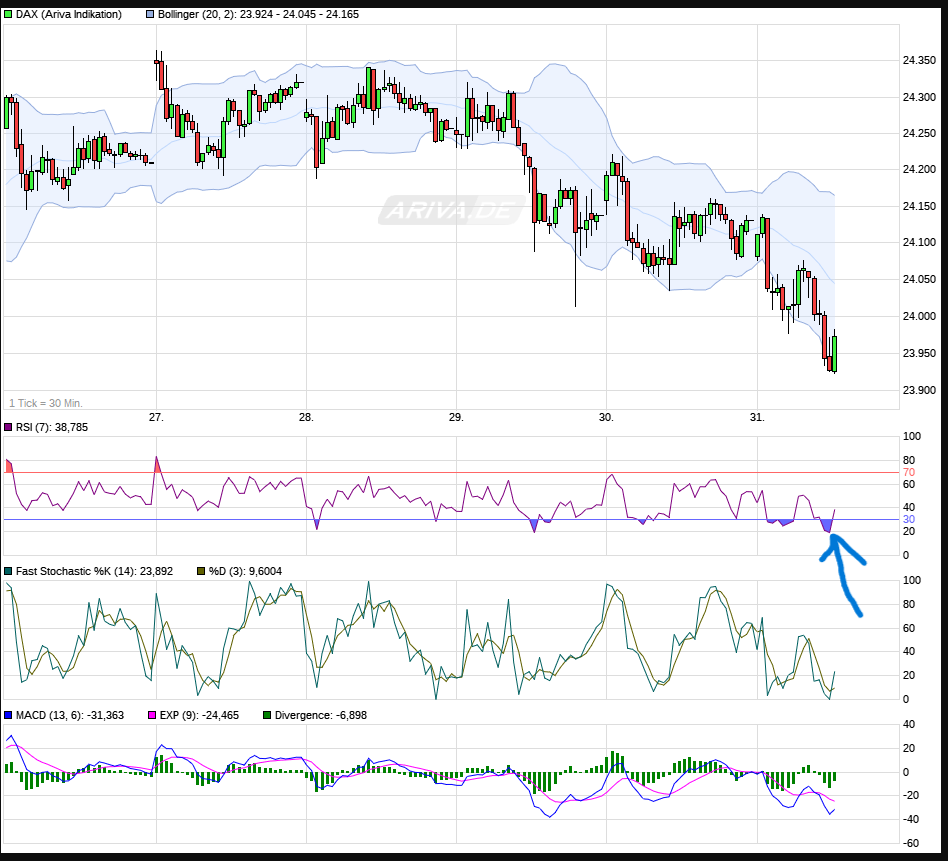Select the "1 Tick = 30 Min." label
The width and height of the screenshot is (948, 861).
[x=46, y=403]
